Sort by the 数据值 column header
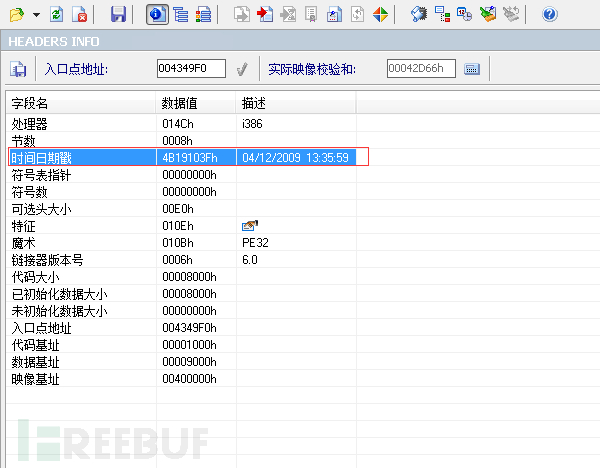The width and height of the screenshot is (600, 468). 196,103
